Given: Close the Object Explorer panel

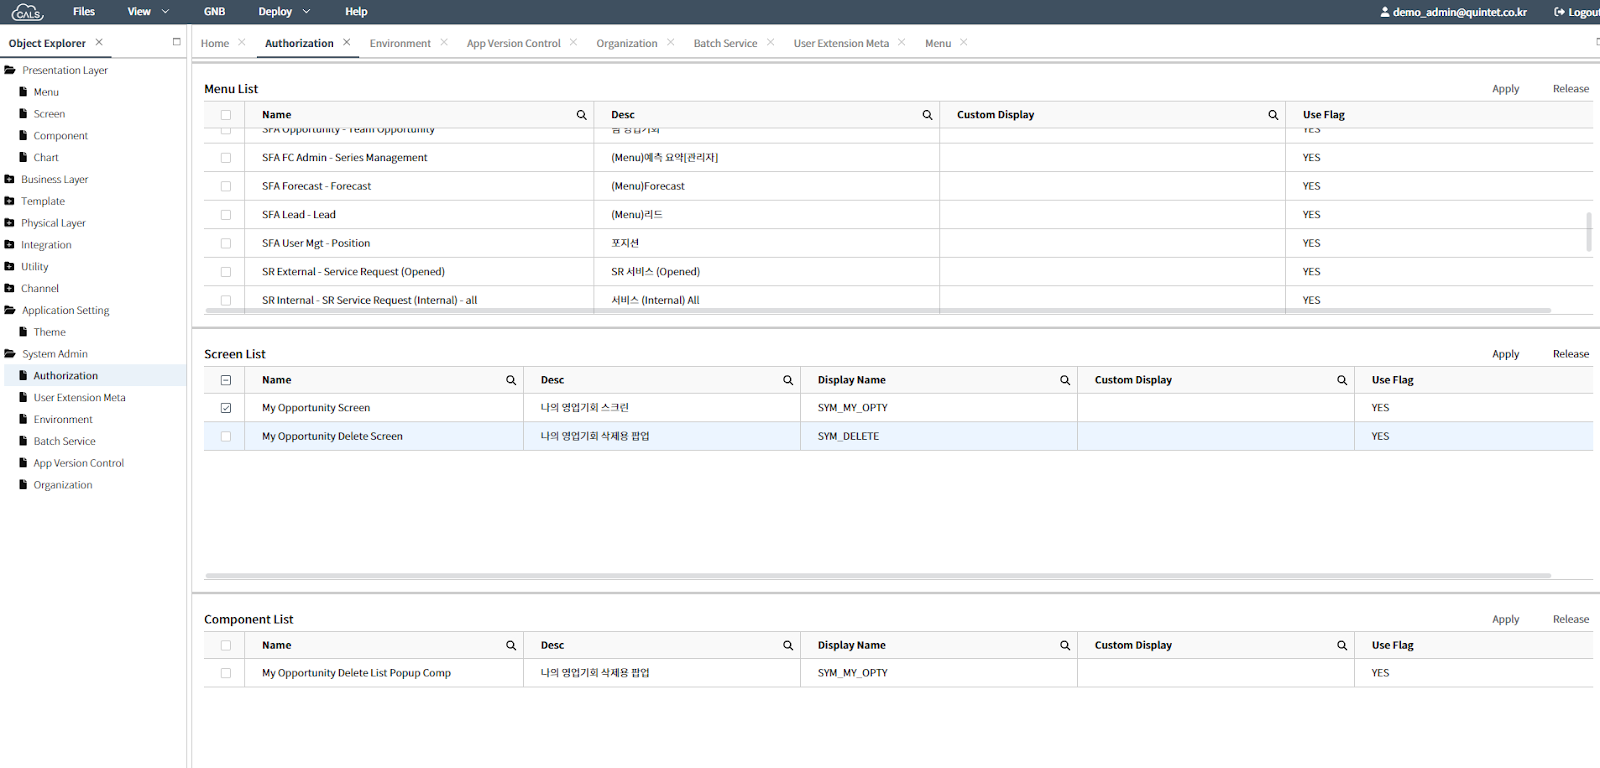Looking at the screenshot, I should [x=99, y=42].
